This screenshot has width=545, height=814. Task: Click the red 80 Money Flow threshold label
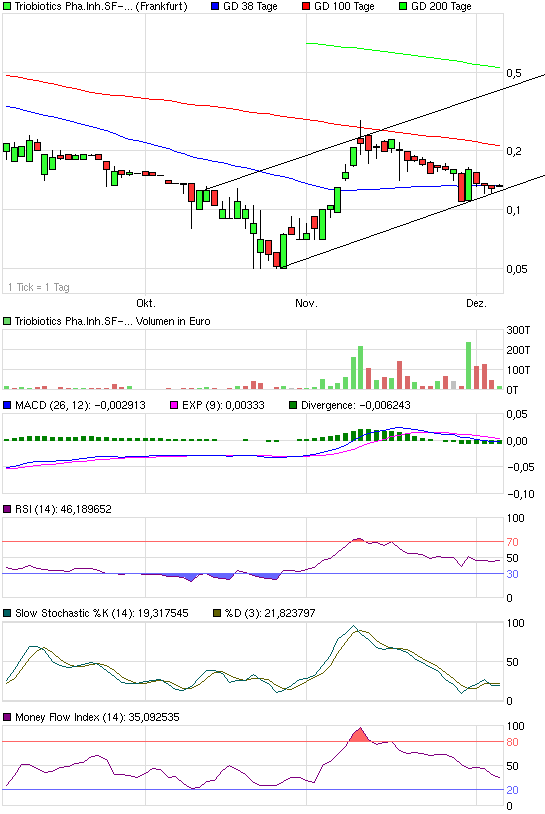tap(512, 742)
